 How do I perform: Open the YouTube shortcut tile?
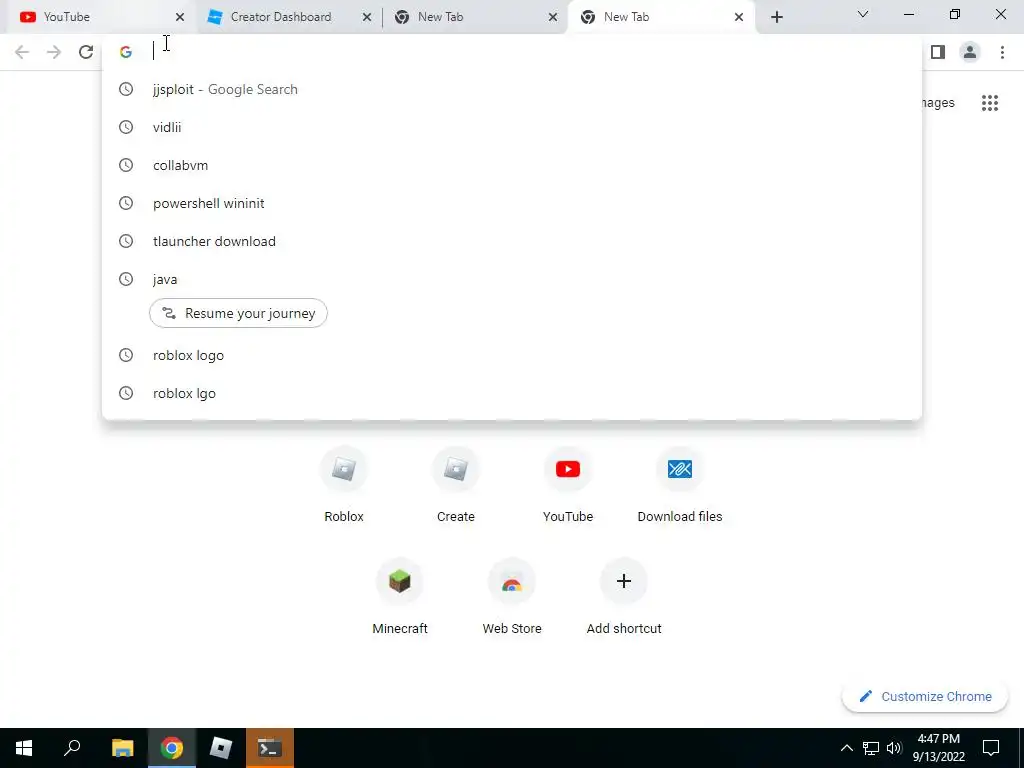[x=568, y=486]
